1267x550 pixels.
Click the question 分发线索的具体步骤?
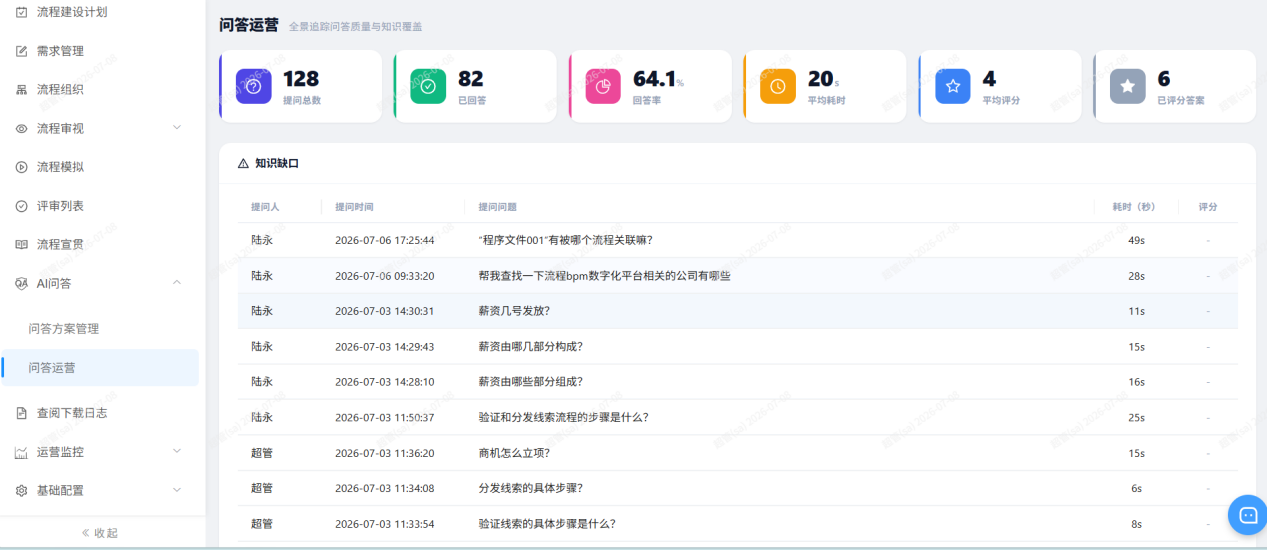(531, 488)
